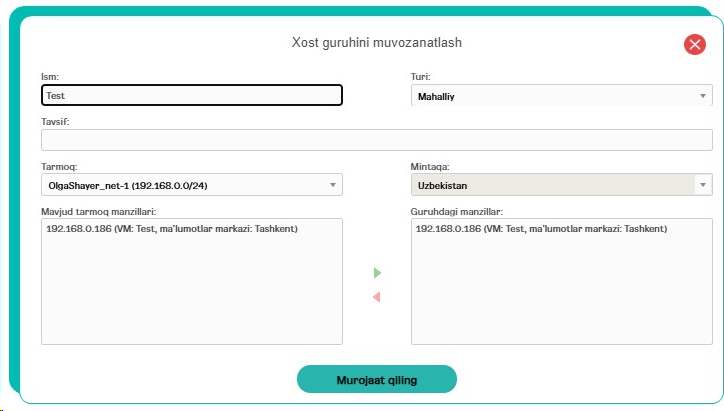The image size is (724, 411).
Task: Focus the Ism field containing Test
Action: tap(192, 95)
